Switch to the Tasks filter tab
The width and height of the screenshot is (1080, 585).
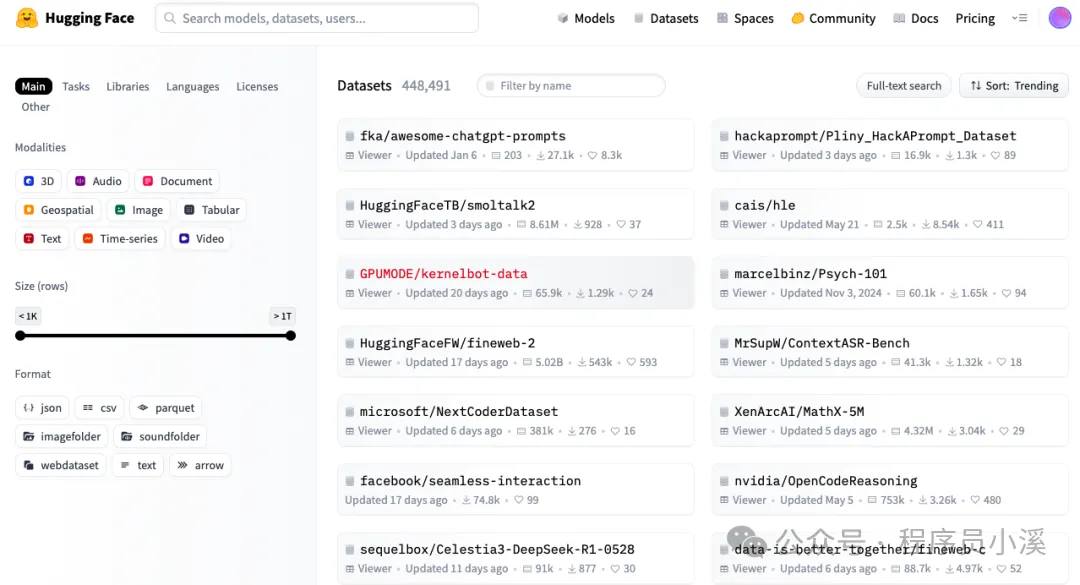(x=76, y=86)
